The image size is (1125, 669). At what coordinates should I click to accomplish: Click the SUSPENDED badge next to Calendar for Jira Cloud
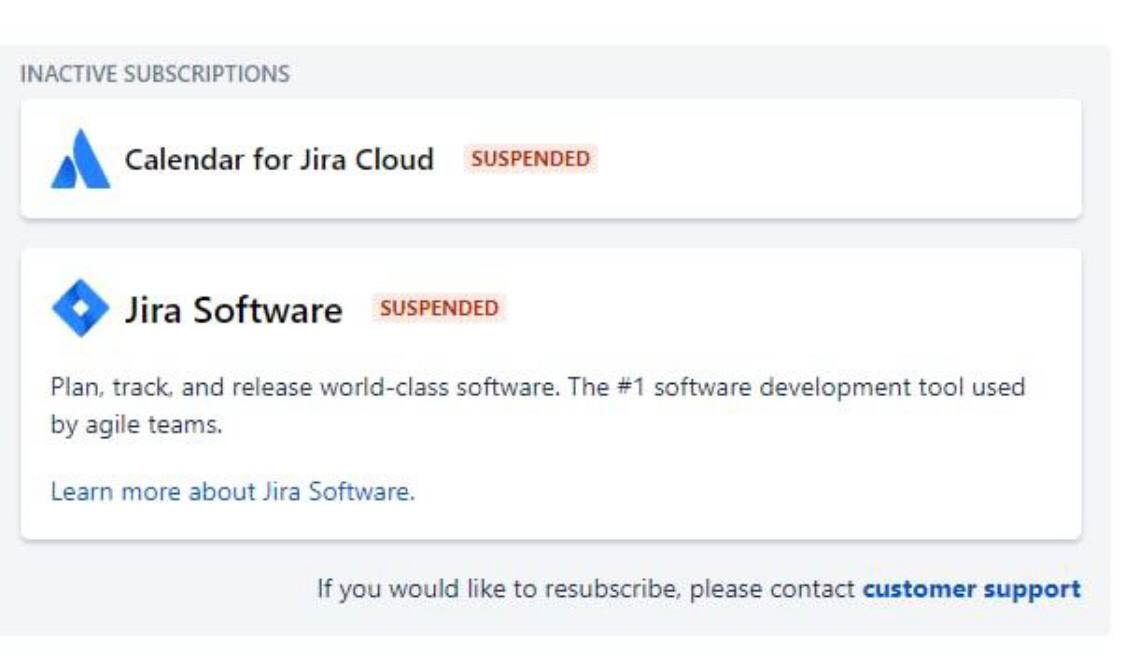530,159
